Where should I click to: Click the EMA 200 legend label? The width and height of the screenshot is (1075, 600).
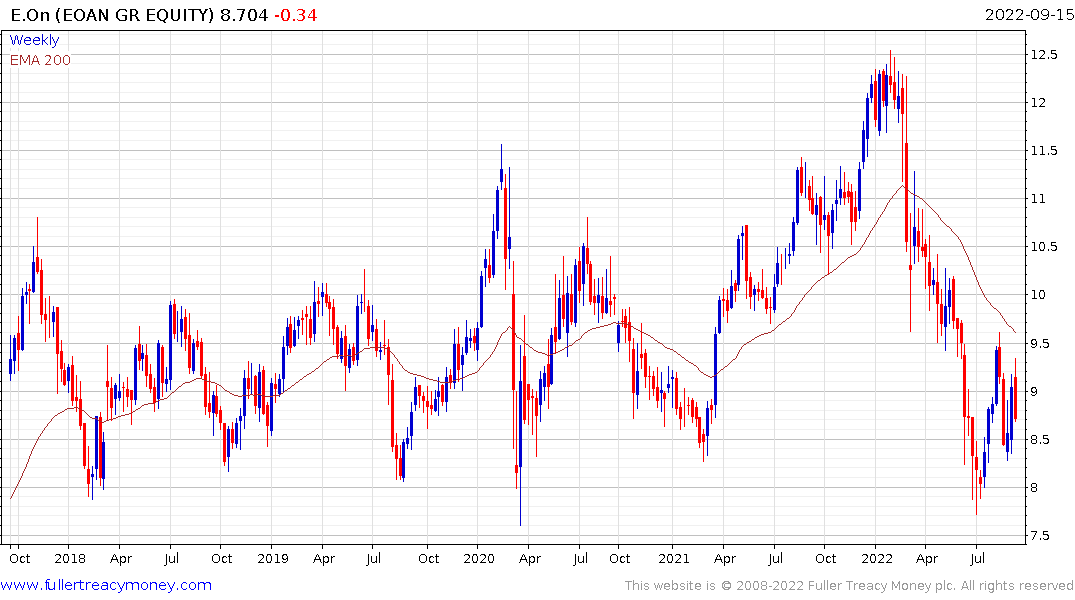click(x=40, y=60)
